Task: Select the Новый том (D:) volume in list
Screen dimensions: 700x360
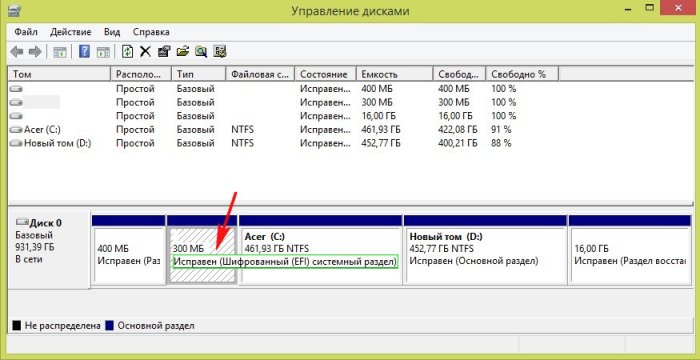Action: pyautogui.click(x=58, y=143)
